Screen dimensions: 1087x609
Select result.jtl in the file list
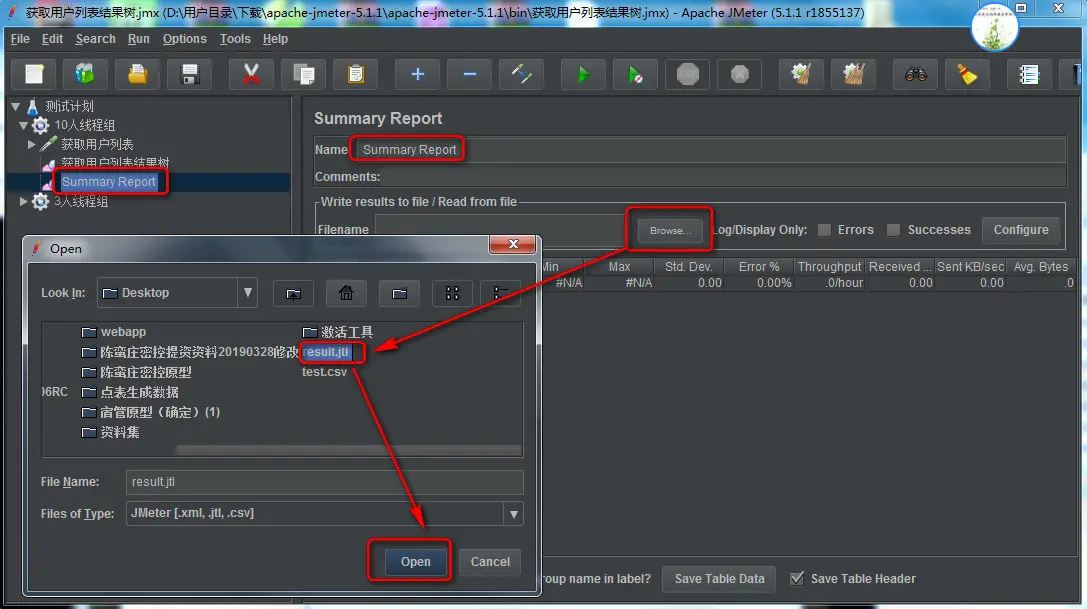[325, 352]
